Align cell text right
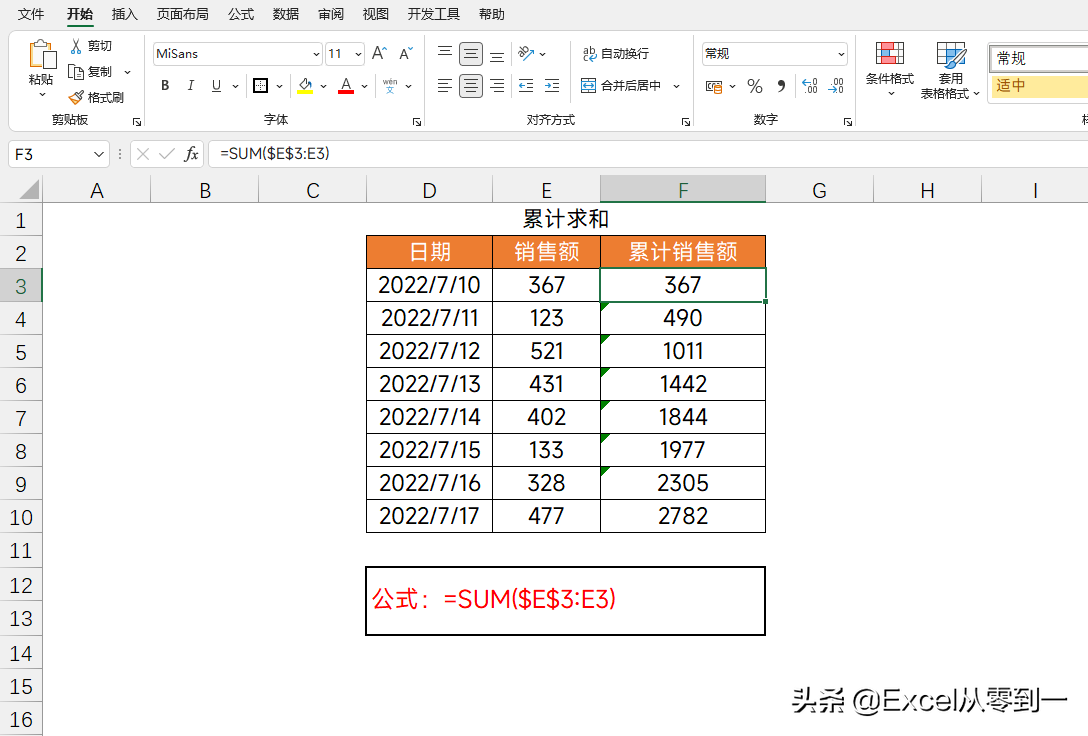1088x736 pixels. [497, 85]
